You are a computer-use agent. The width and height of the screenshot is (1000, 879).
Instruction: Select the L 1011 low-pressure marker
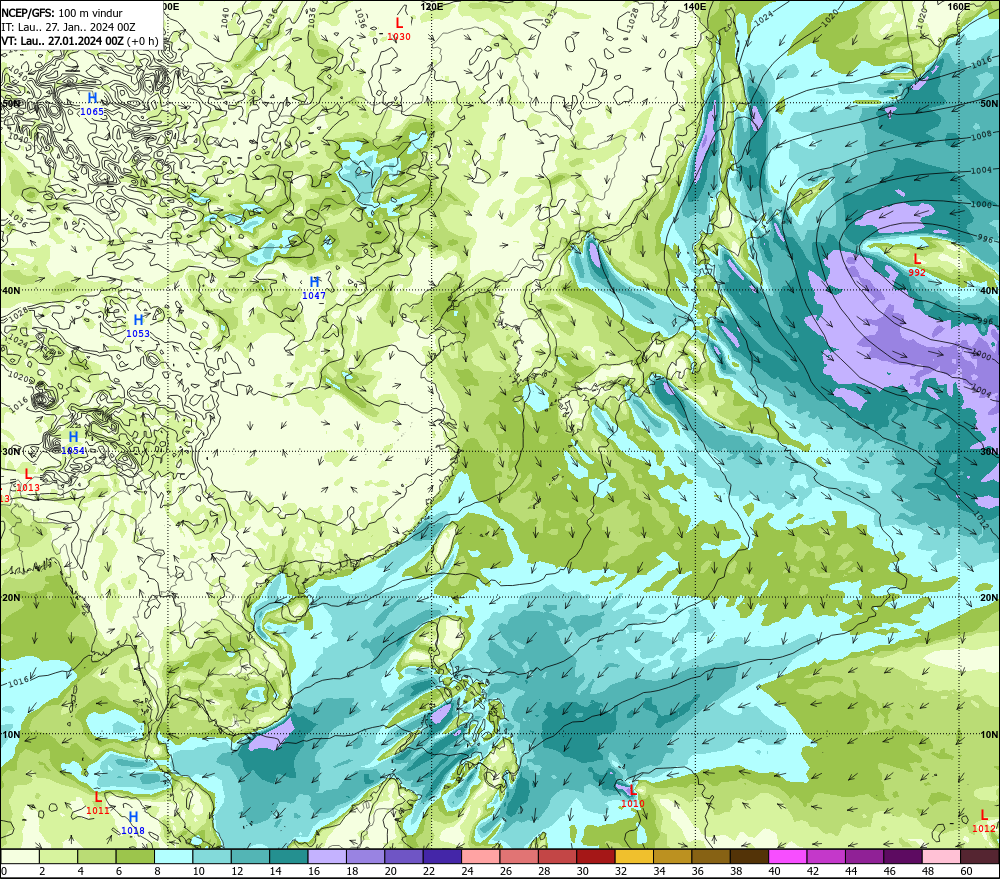coord(98,803)
